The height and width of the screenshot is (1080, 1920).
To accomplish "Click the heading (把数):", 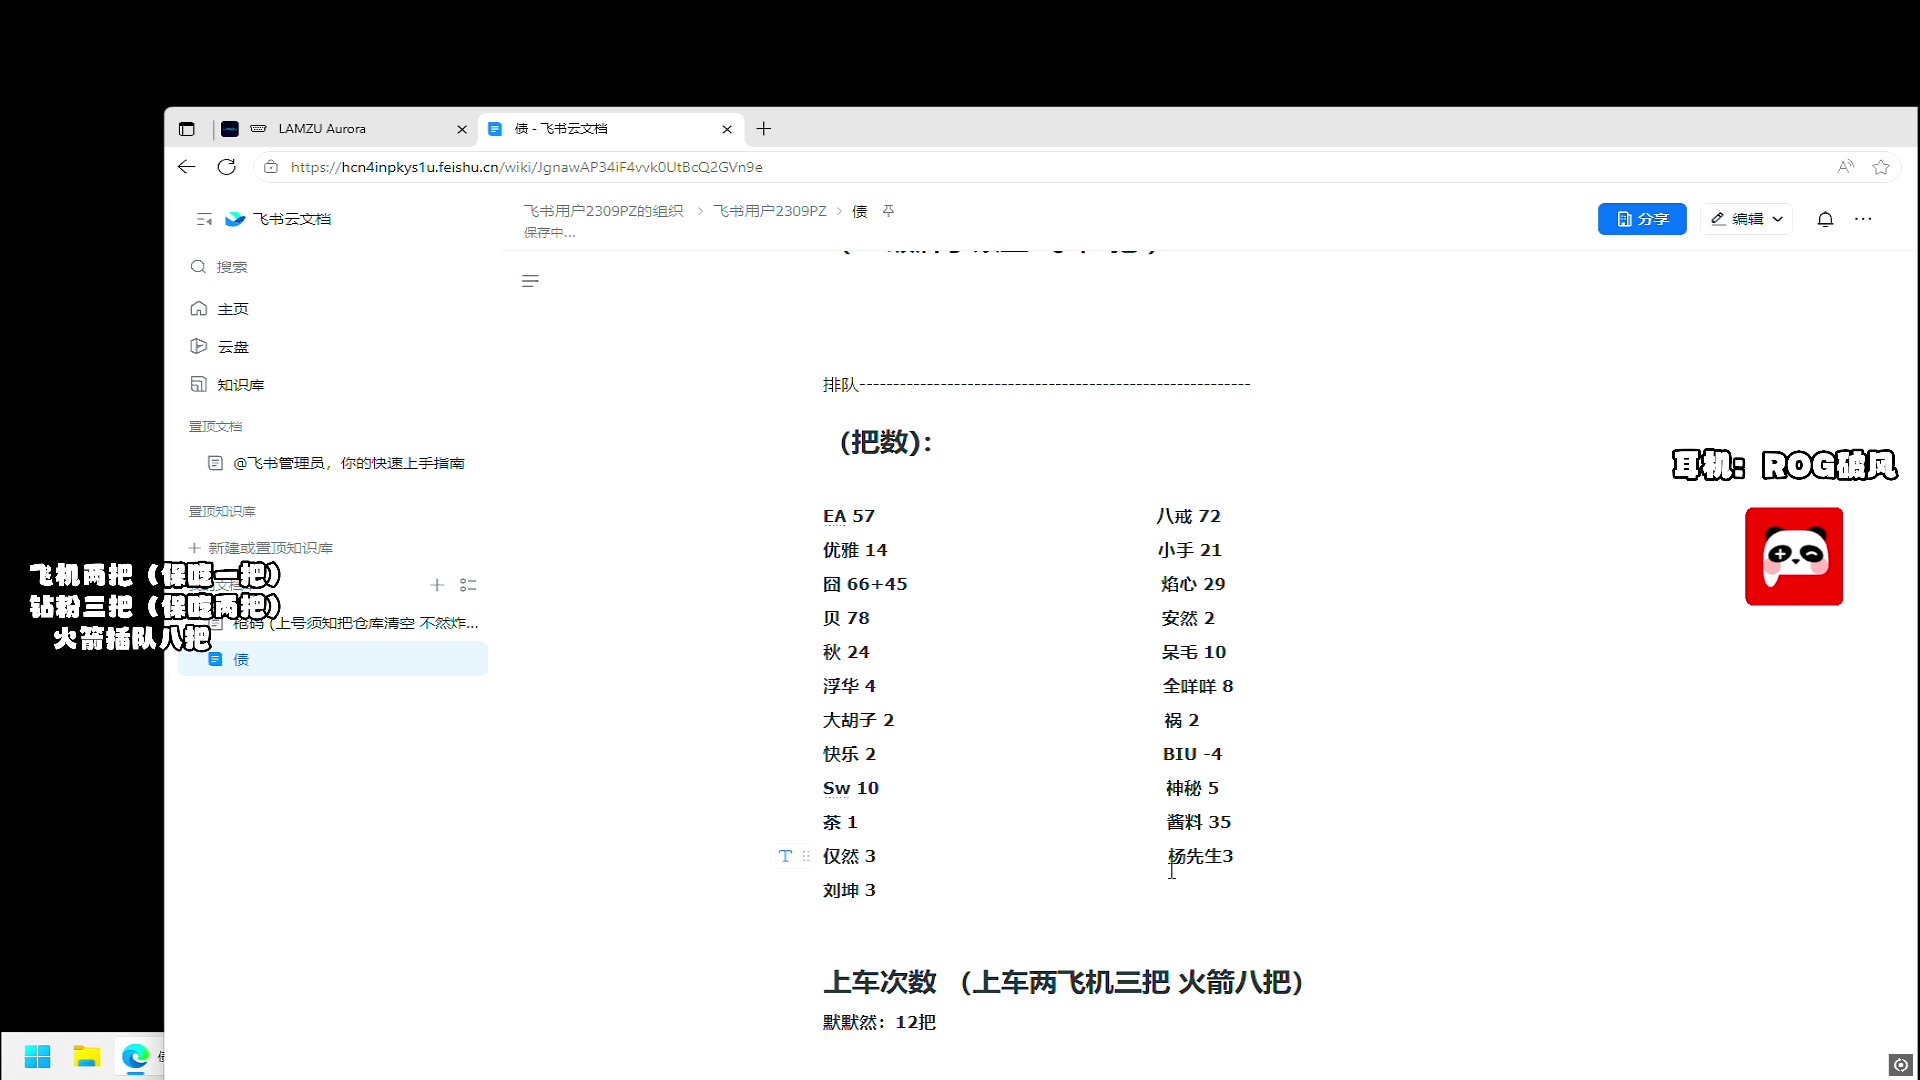I will (886, 442).
